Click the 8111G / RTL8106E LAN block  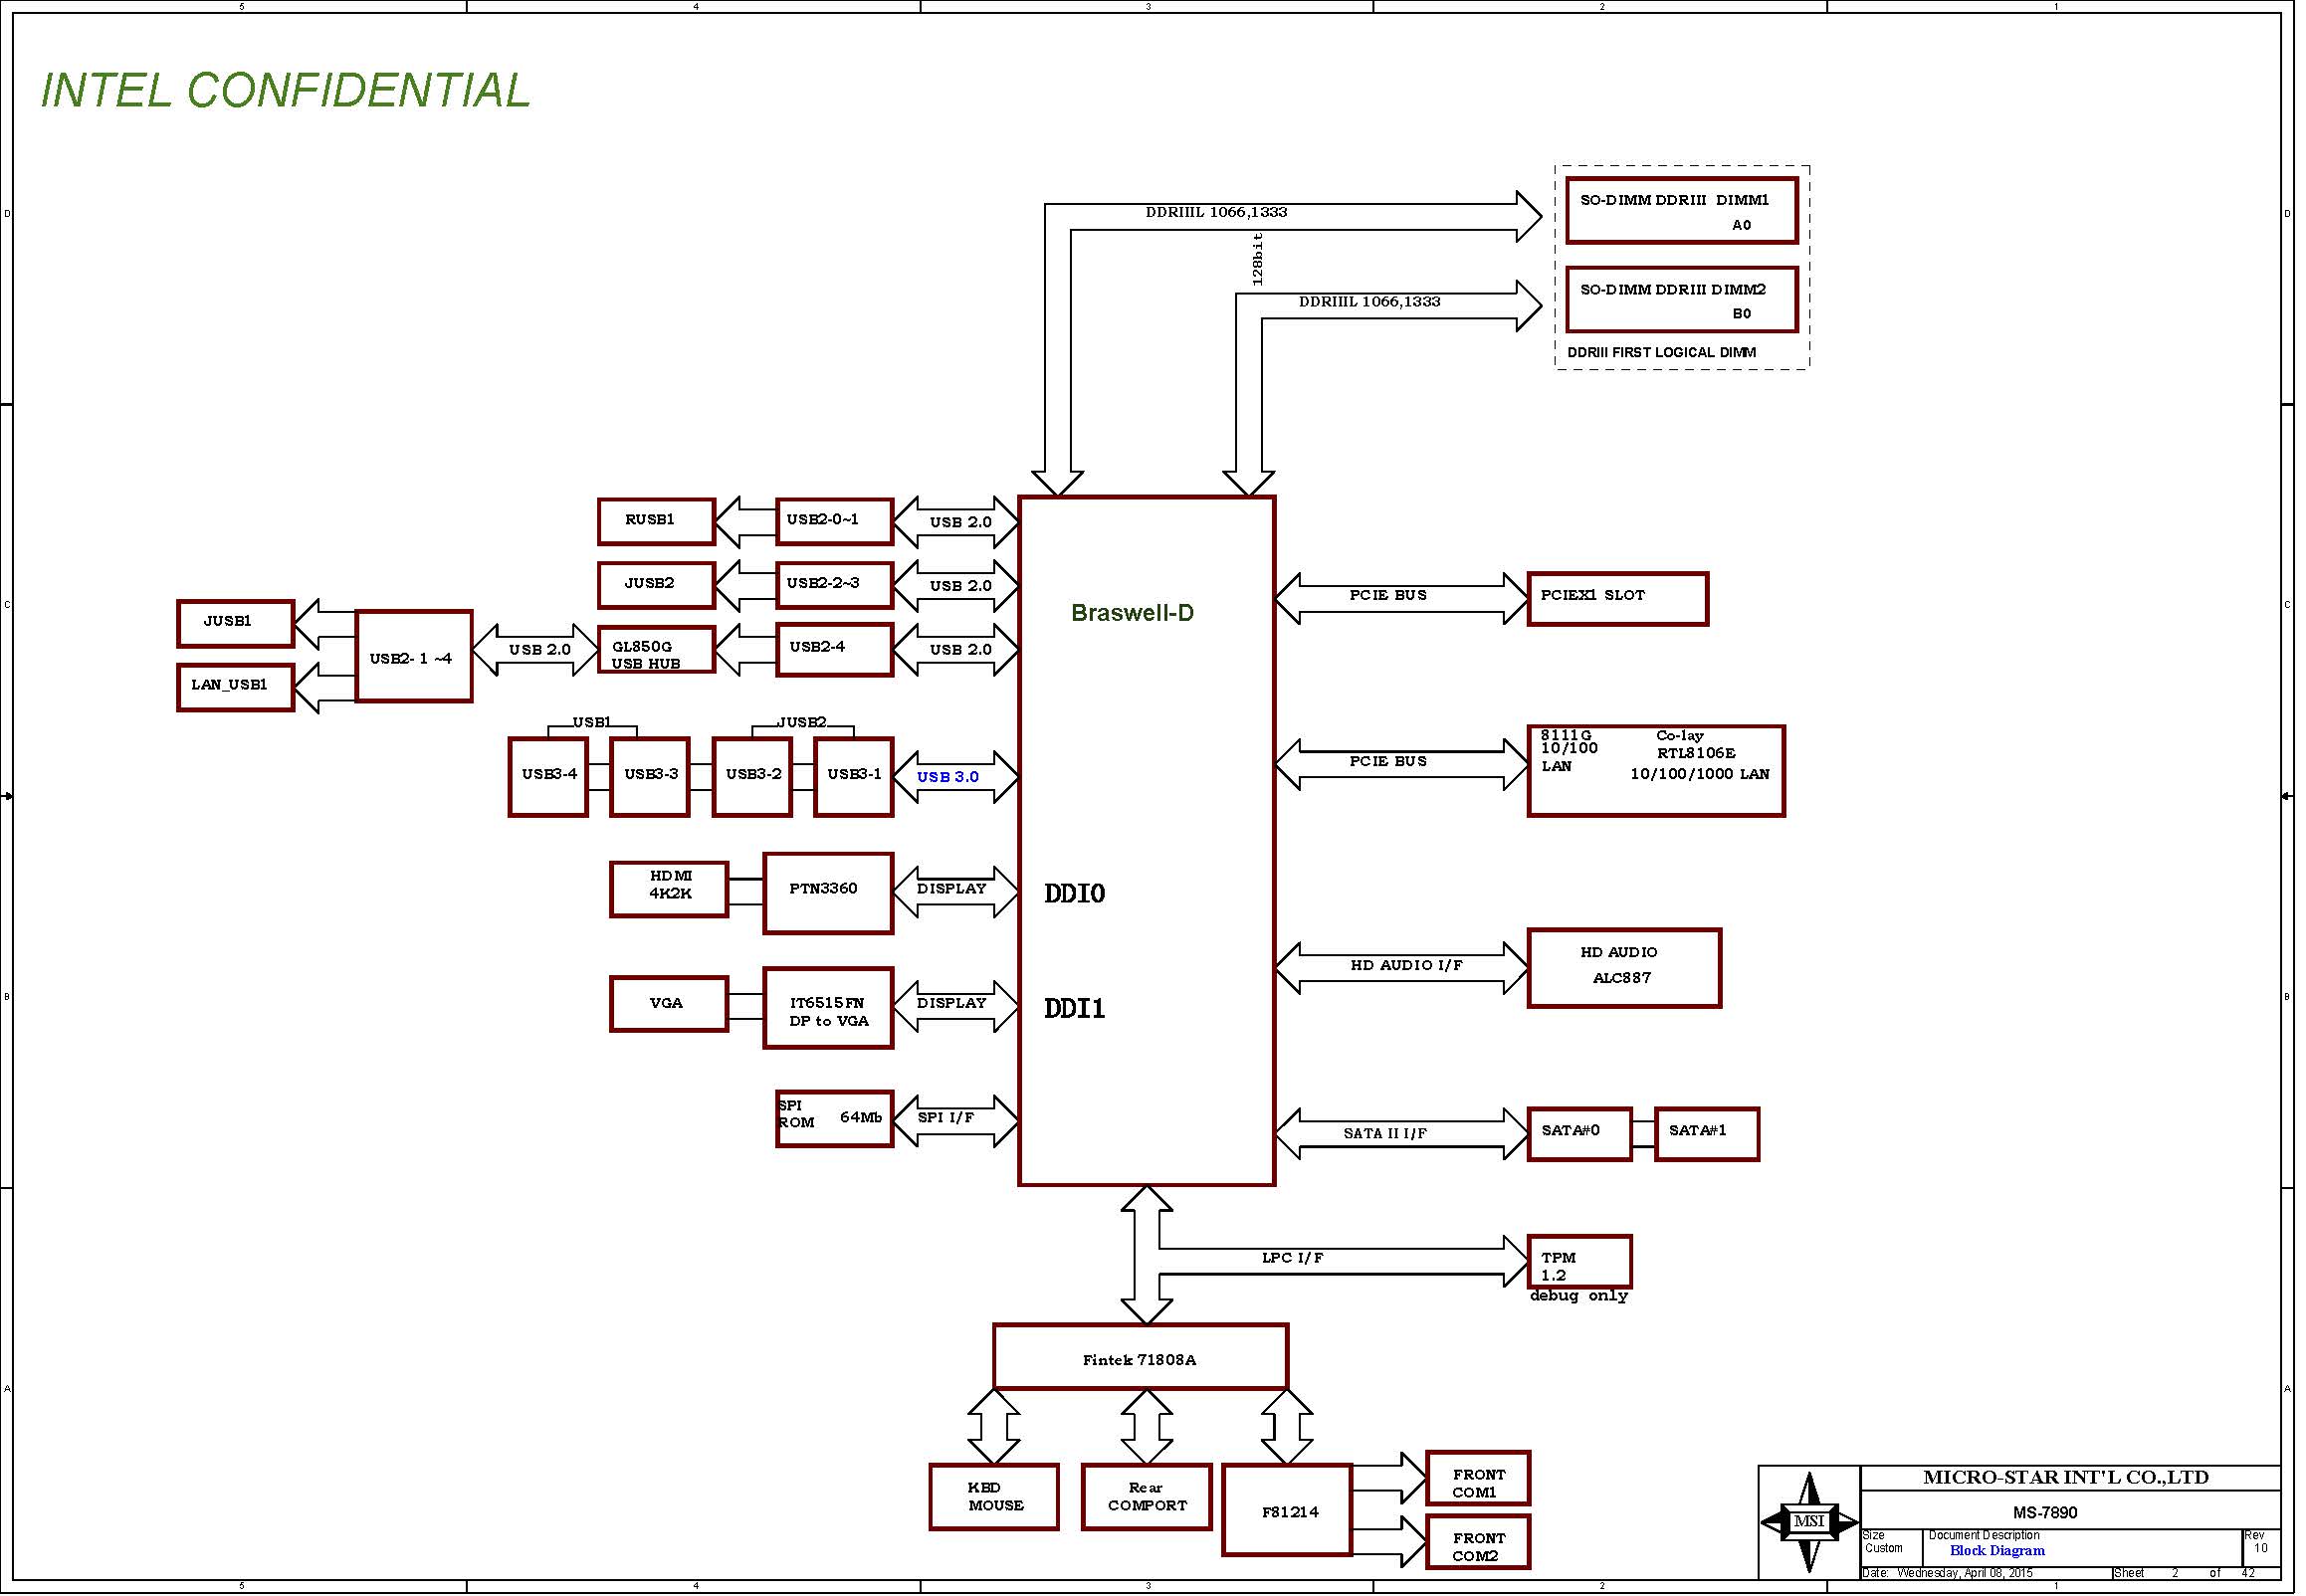pyautogui.click(x=1656, y=771)
